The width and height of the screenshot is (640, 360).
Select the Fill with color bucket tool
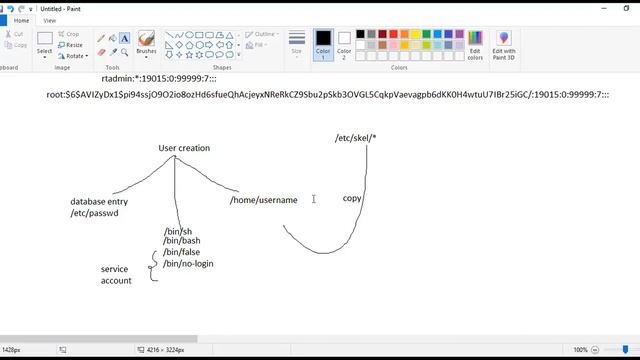[x=113, y=38]
